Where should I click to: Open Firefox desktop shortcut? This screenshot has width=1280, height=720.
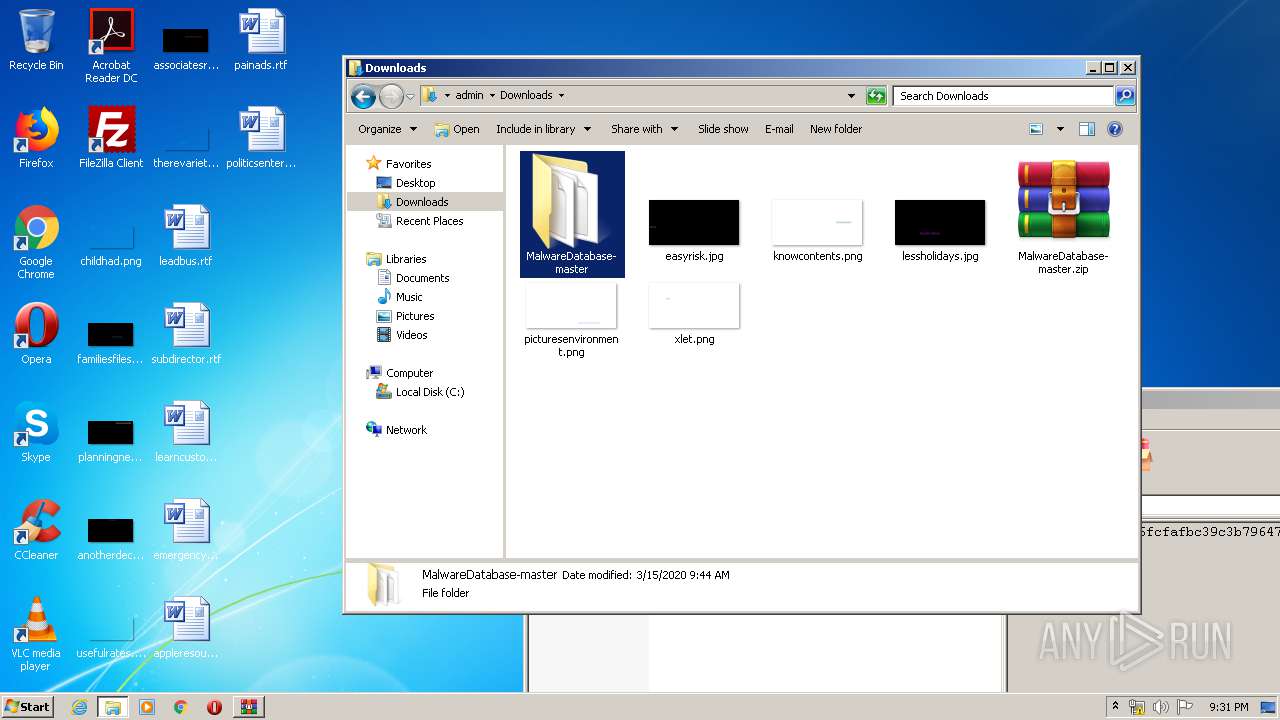pos(36,138)
